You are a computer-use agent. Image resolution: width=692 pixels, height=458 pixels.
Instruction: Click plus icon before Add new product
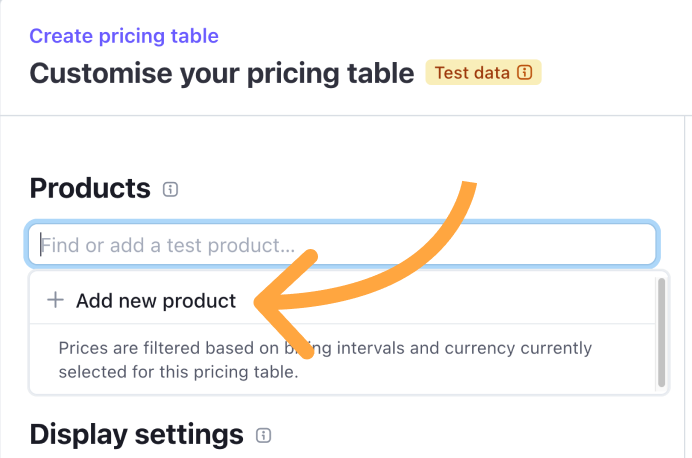(x=56, y=300)
